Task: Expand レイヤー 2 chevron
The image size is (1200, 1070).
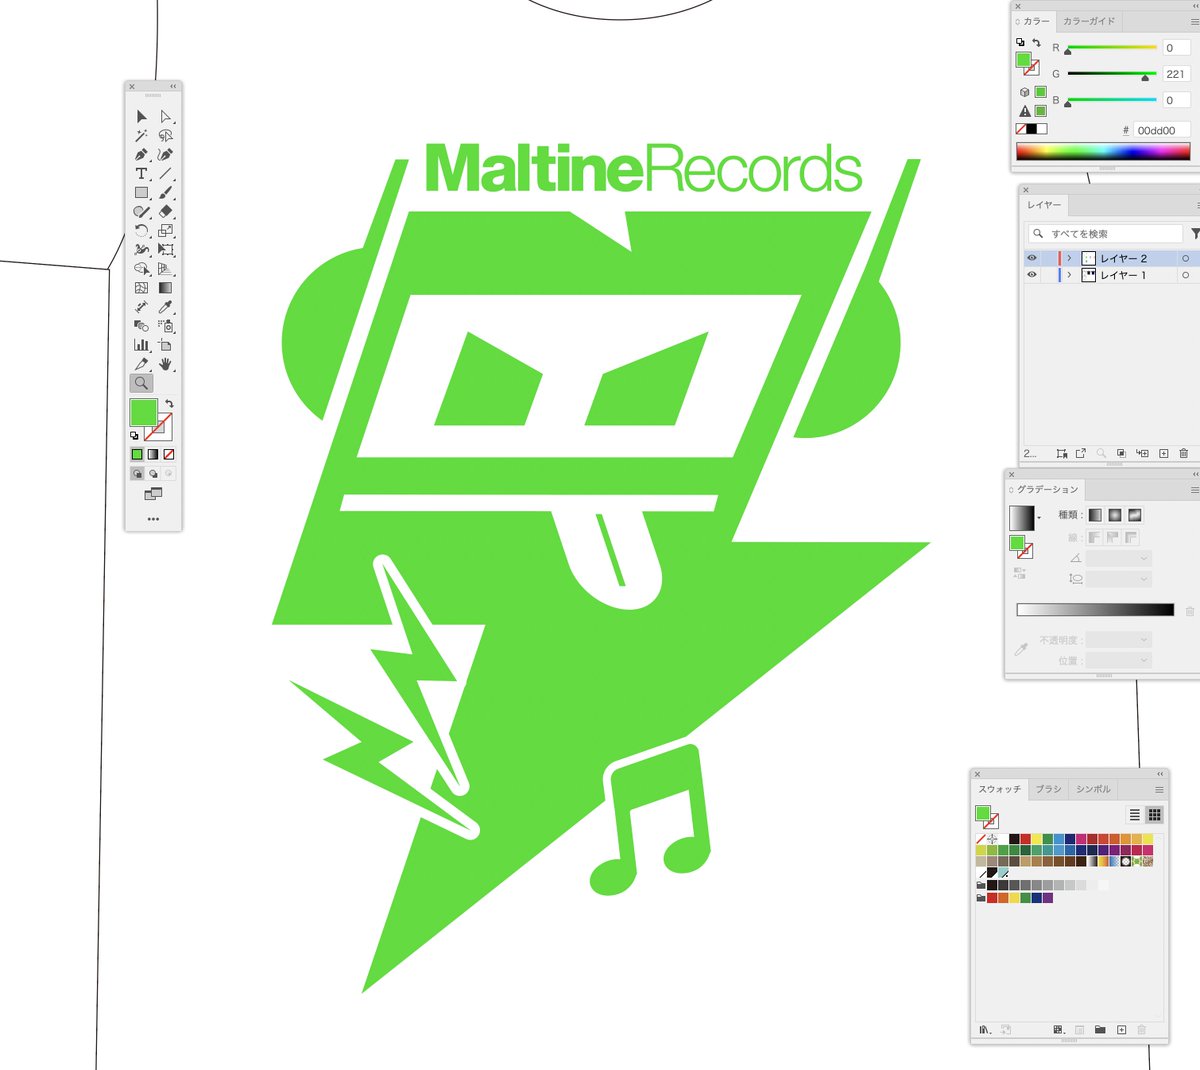Action: pyautogui.click(x=1069, y=258)
